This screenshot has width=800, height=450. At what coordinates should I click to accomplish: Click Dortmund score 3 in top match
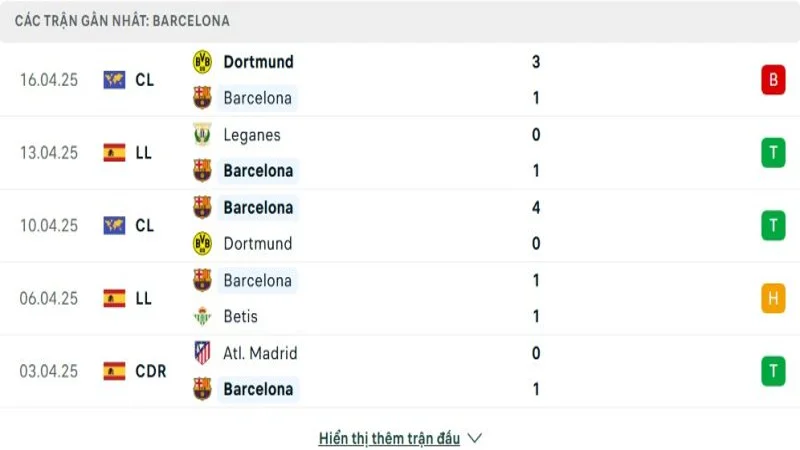(536, 62)
